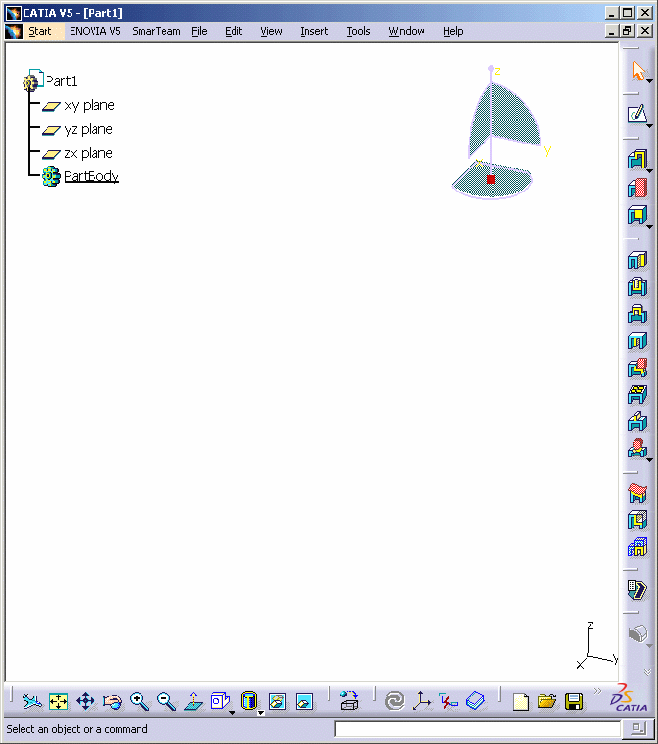Open a file with the folder icon
The height and width of the screenshot is (744, 658).
click(547, 702)
